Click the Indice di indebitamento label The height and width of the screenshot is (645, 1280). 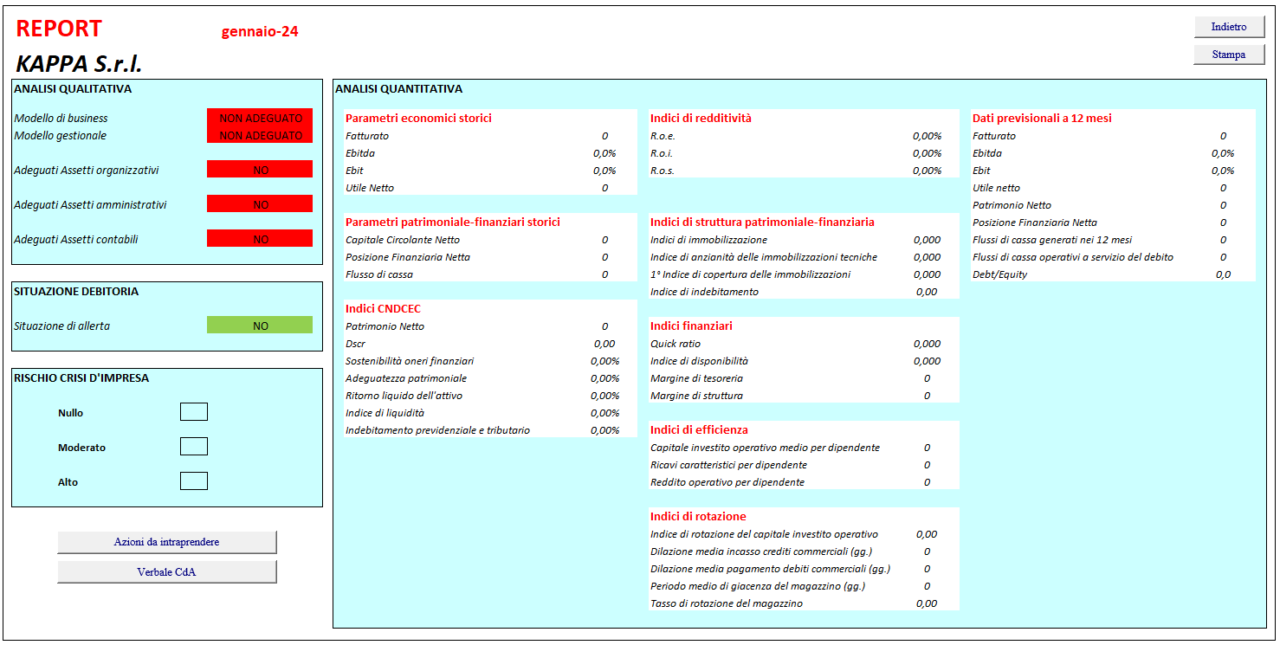(704, 292)
